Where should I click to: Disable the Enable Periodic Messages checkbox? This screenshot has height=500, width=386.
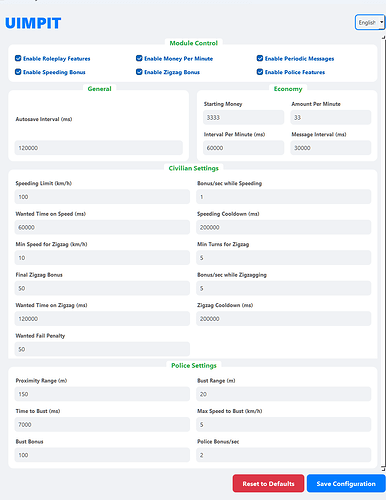260,58
